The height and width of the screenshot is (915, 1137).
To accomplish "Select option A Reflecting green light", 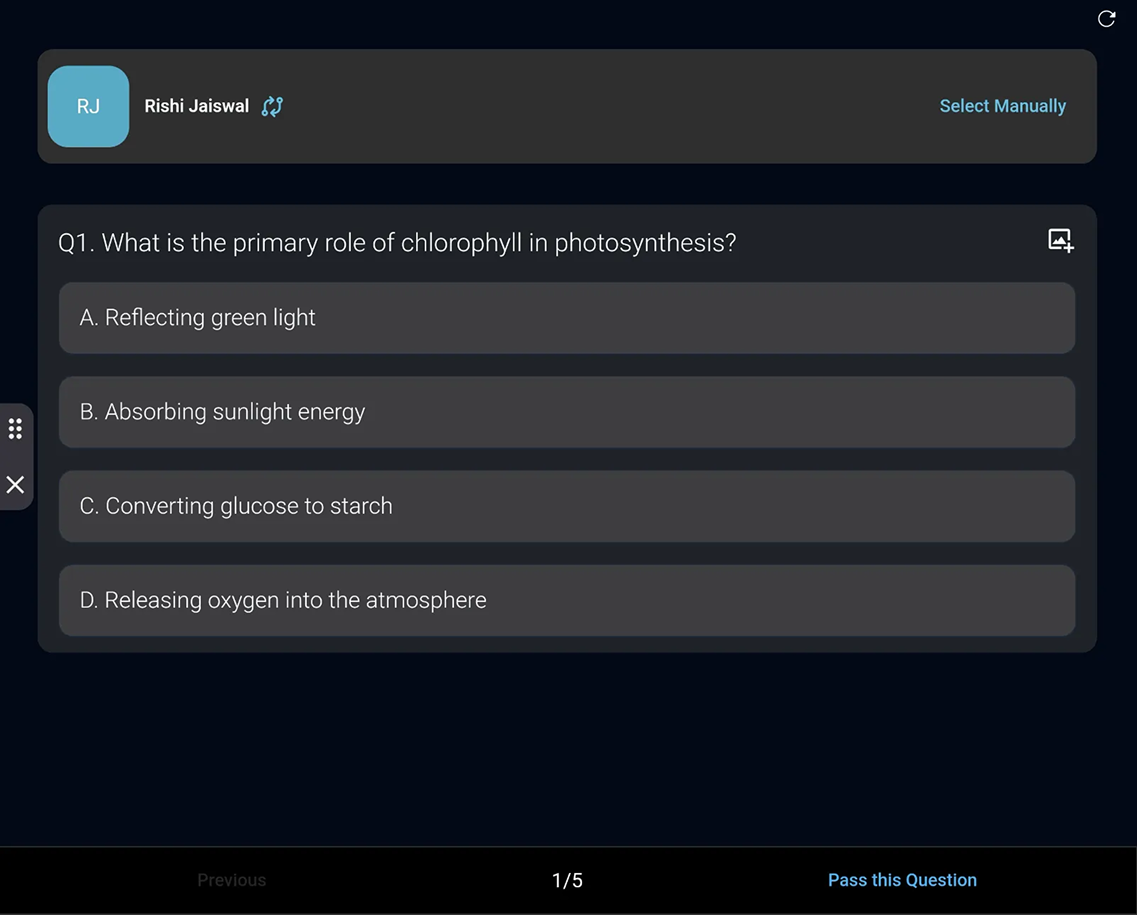I will (x=567, y=318).
